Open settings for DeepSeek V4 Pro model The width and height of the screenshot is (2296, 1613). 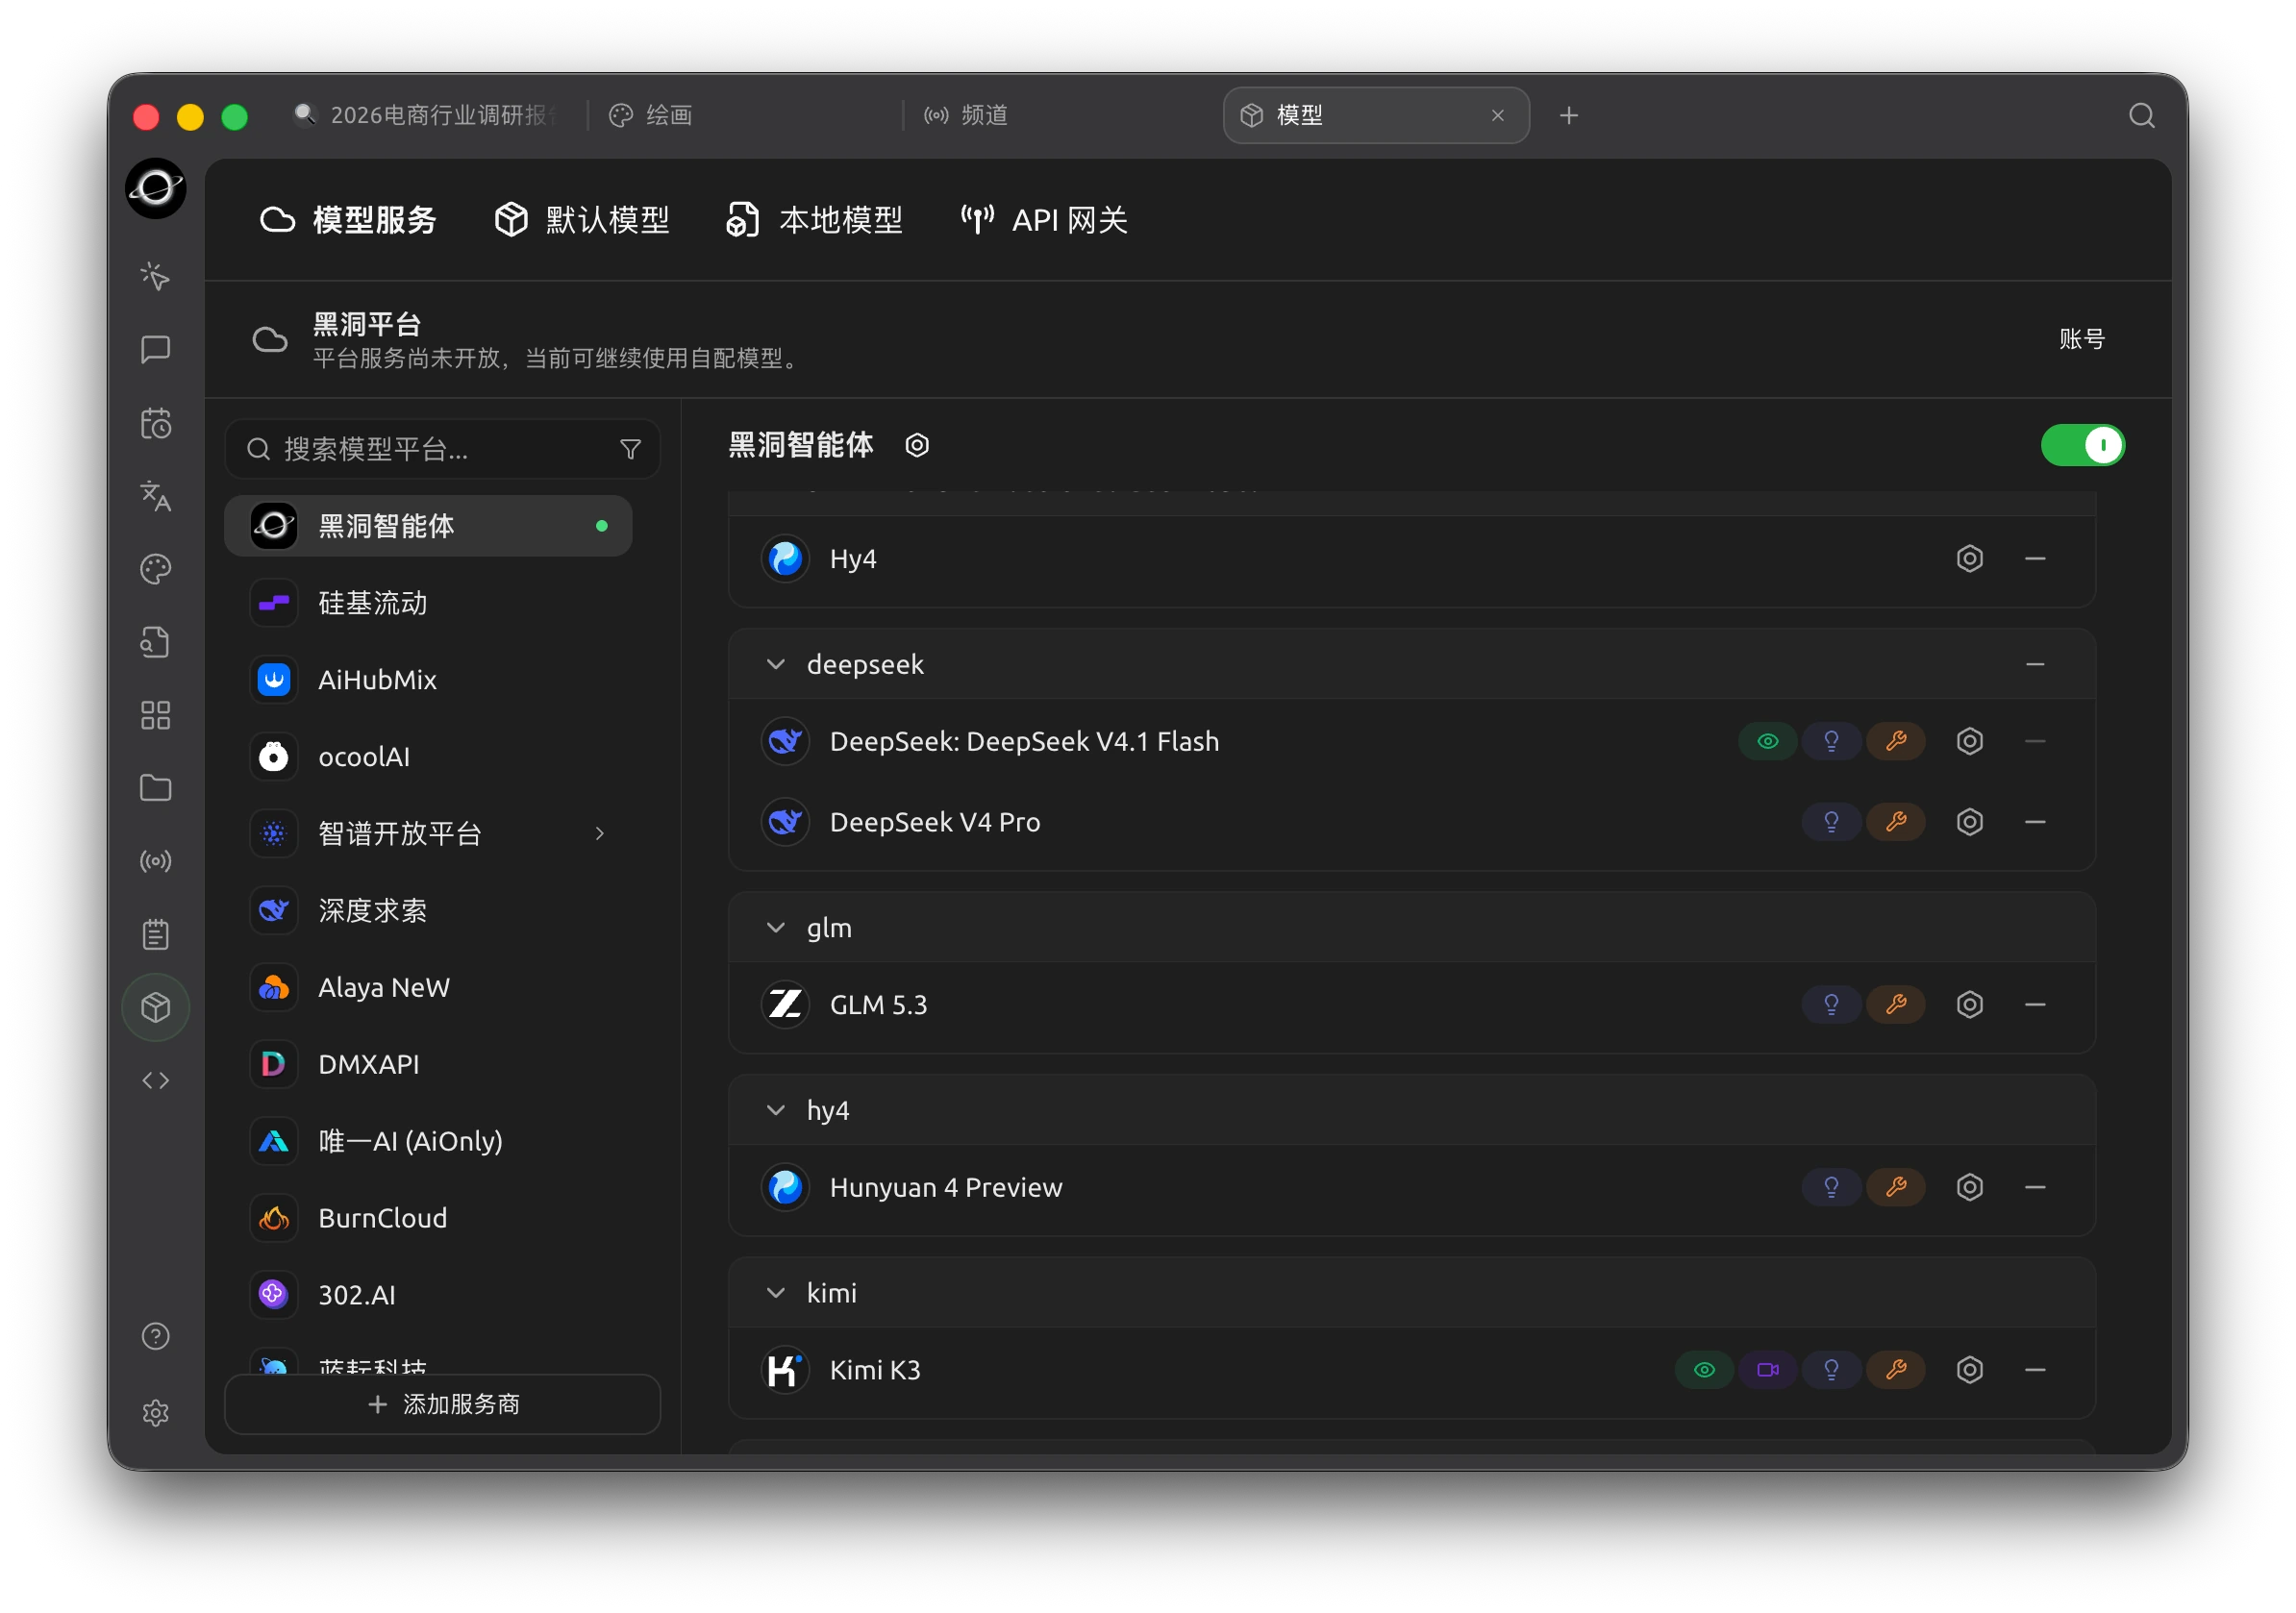coord(1969,822)
